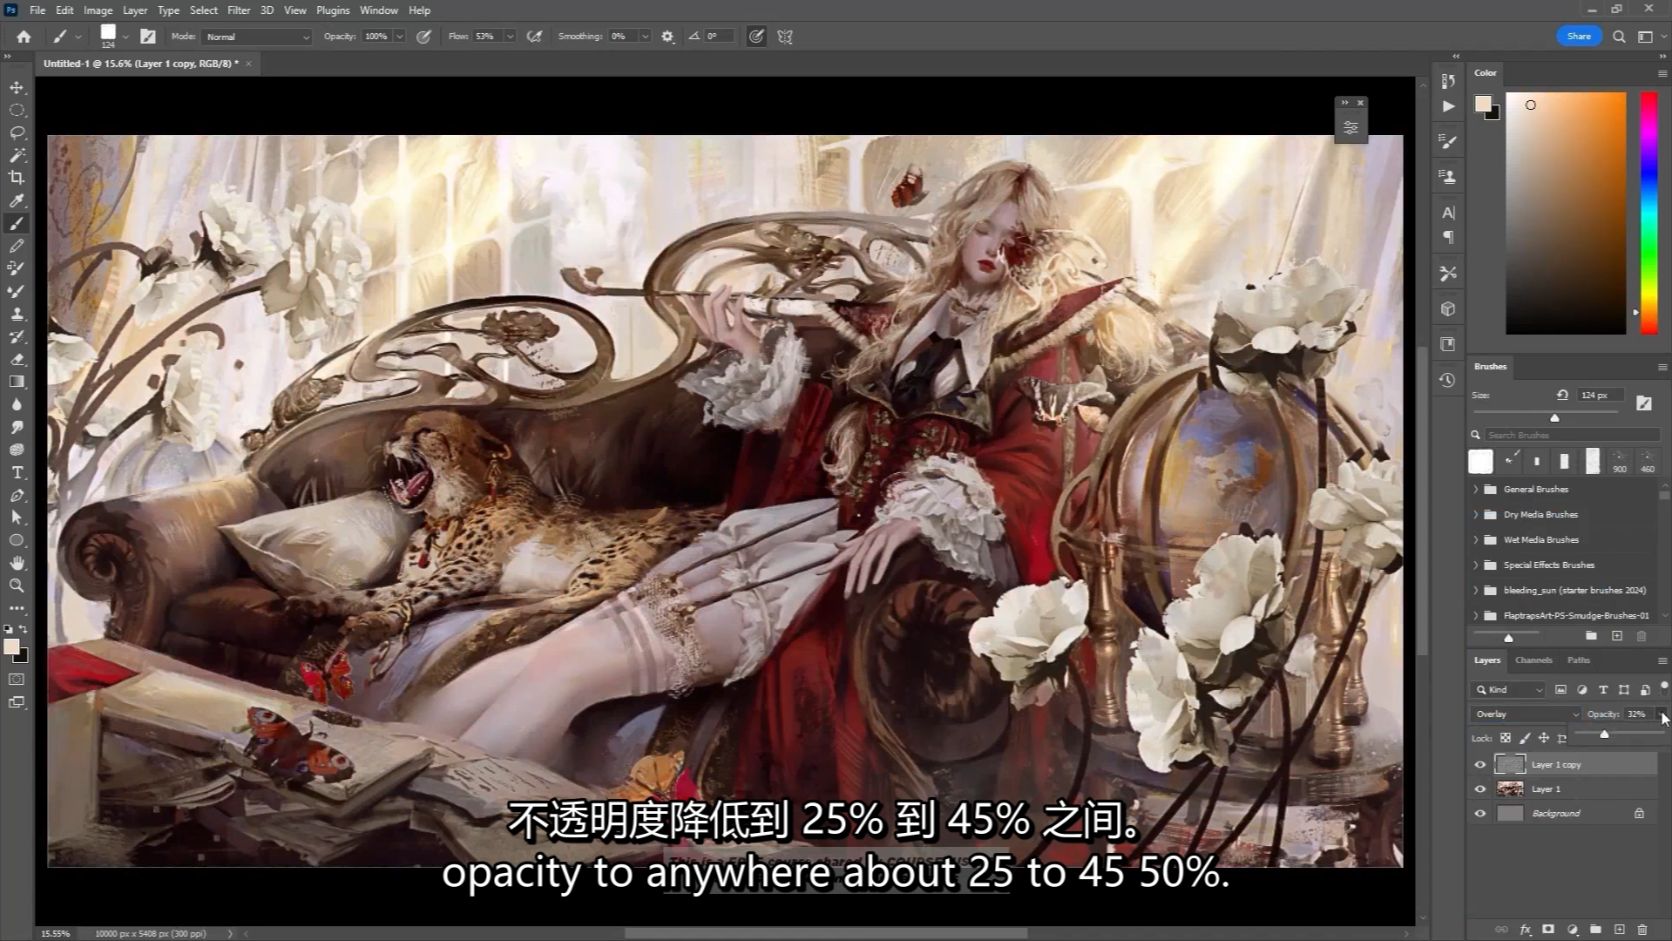Open the Window menu
Screen dimensions: 1672x941
pyautogui.click(x=379, y=10)
